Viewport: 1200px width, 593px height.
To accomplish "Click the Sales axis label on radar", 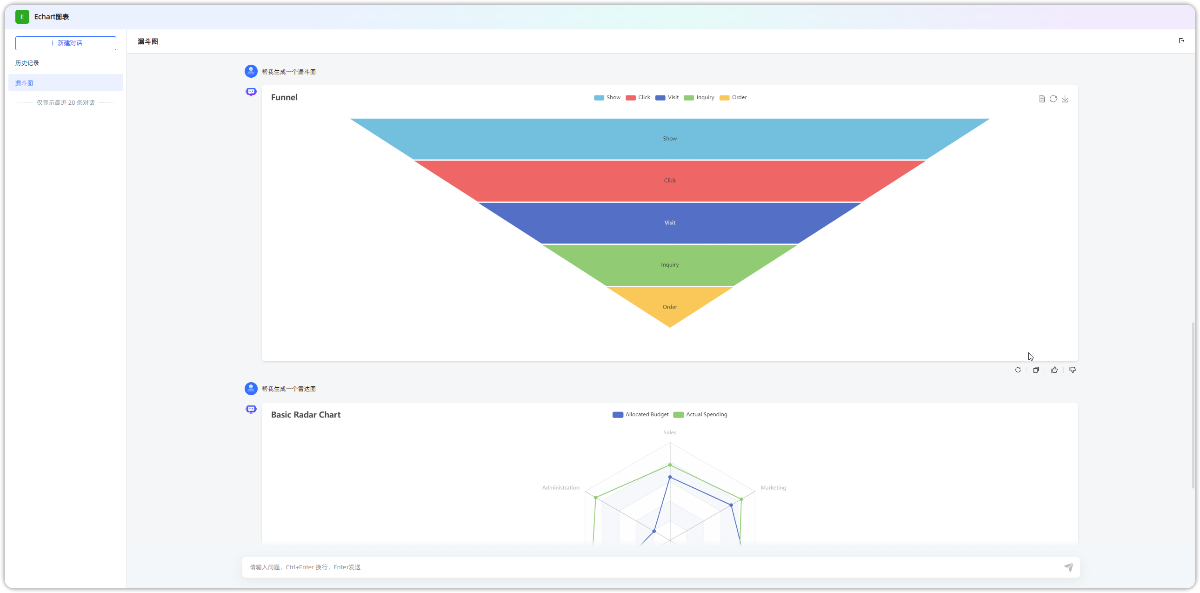I will [x=670, y=432].
